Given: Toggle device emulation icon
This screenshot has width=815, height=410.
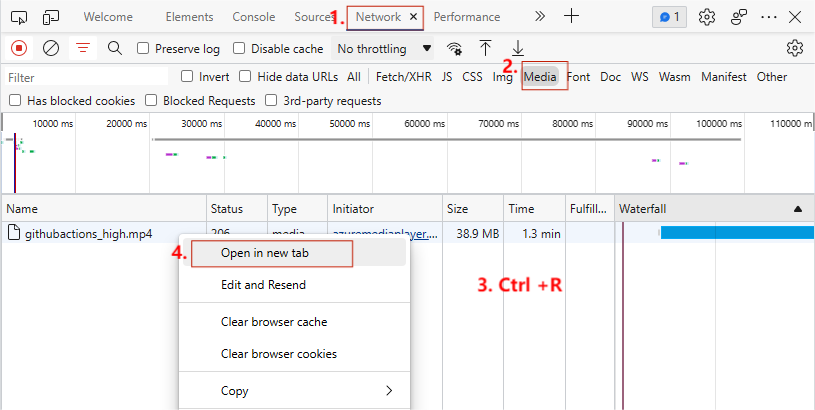Looking at the screenshot, I should [x=51, y=17].
